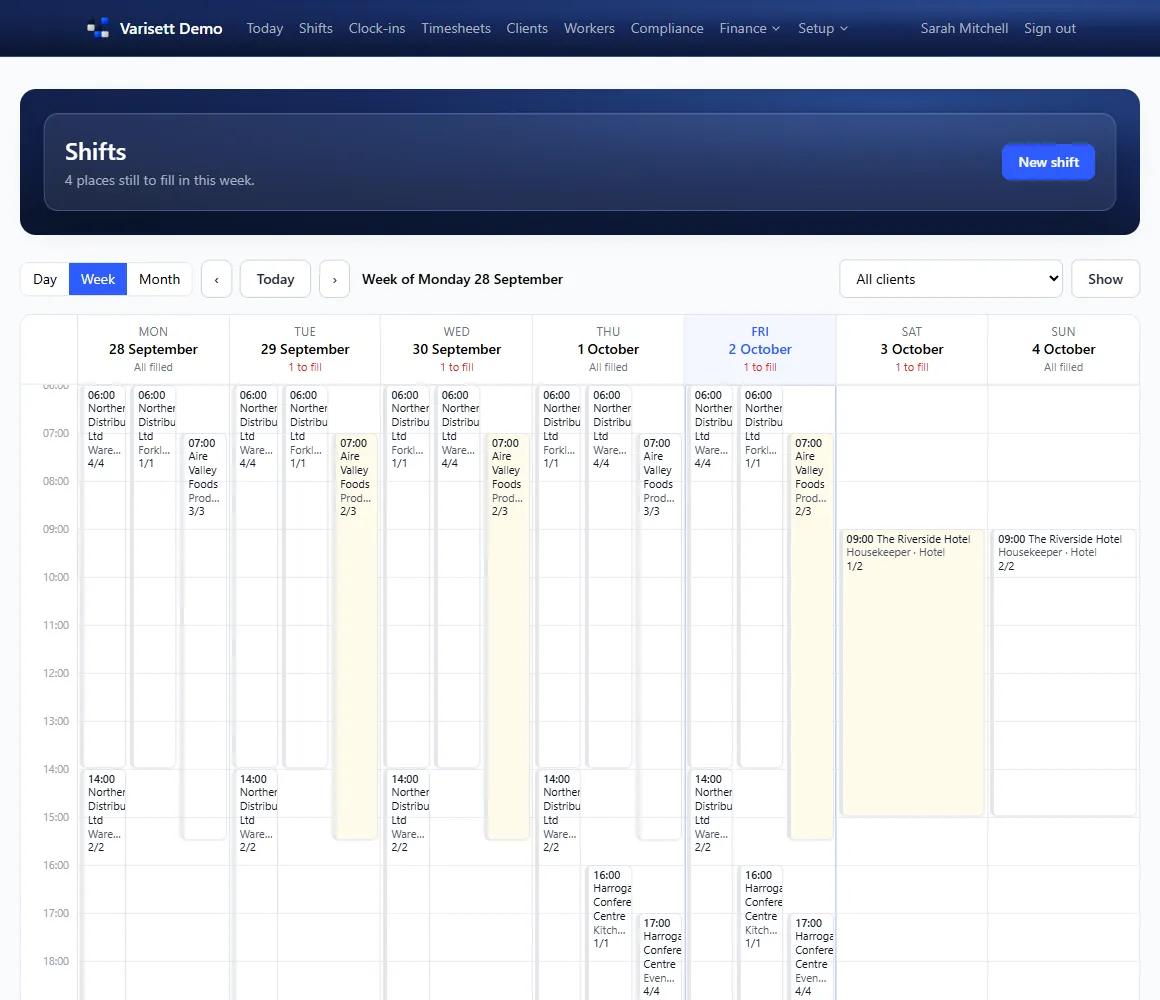Open the Clients page
1160x1000 pixels.
tap(527, 28)
